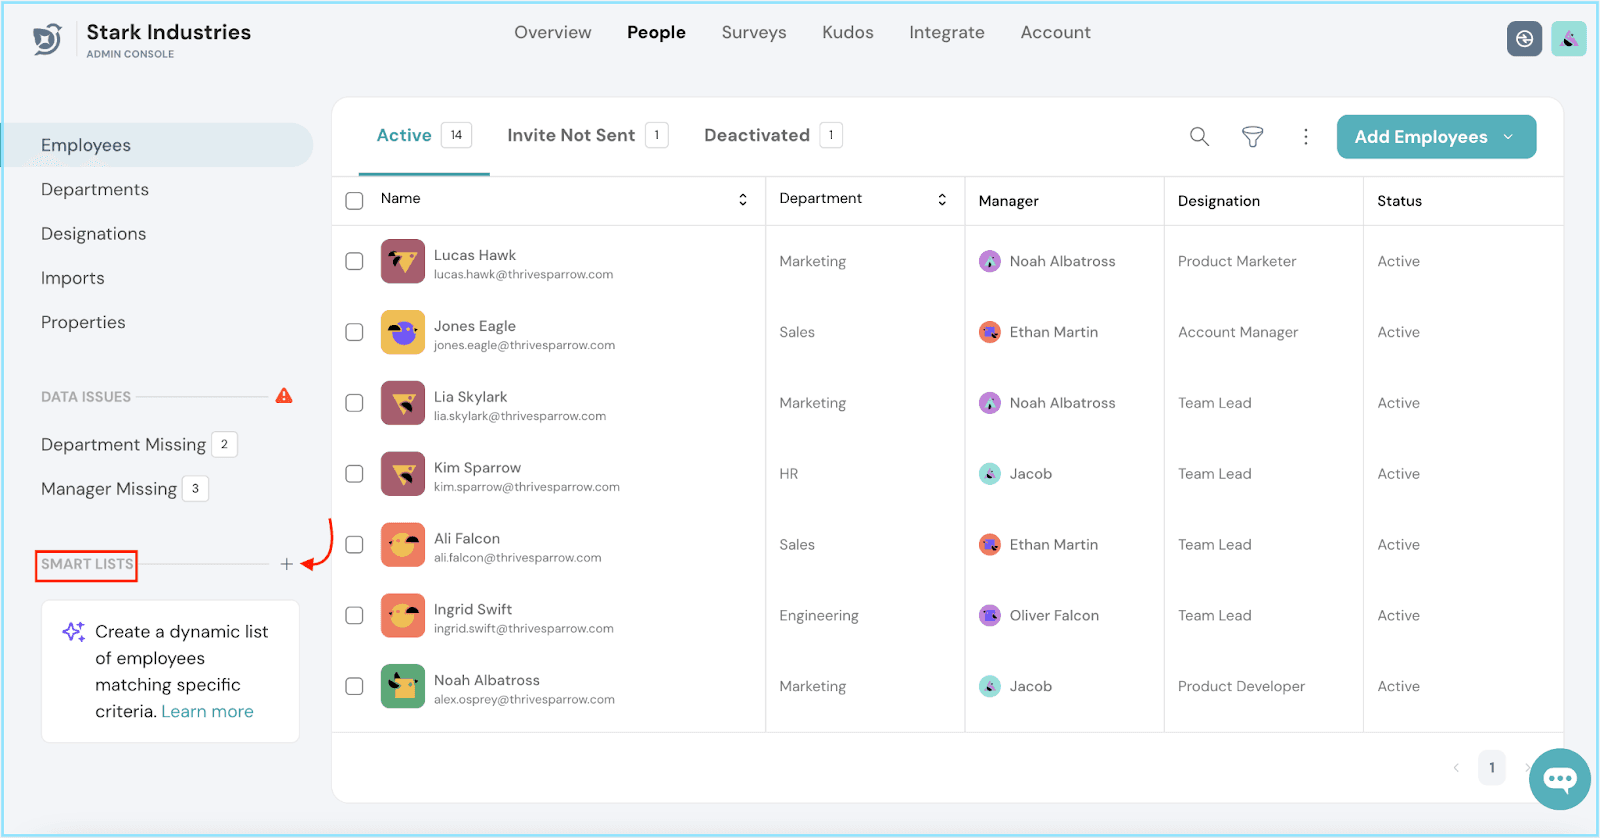Tick the checkbox for Ali Falcon

(354, 545)
